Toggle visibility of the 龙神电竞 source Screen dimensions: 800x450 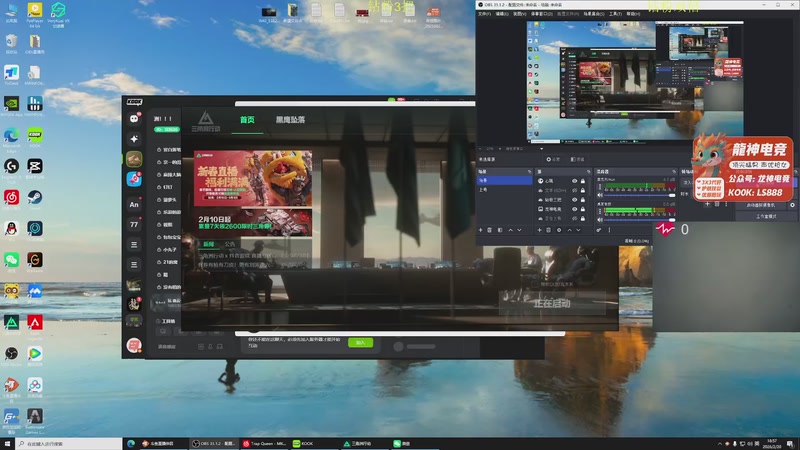tap(574, 209)
